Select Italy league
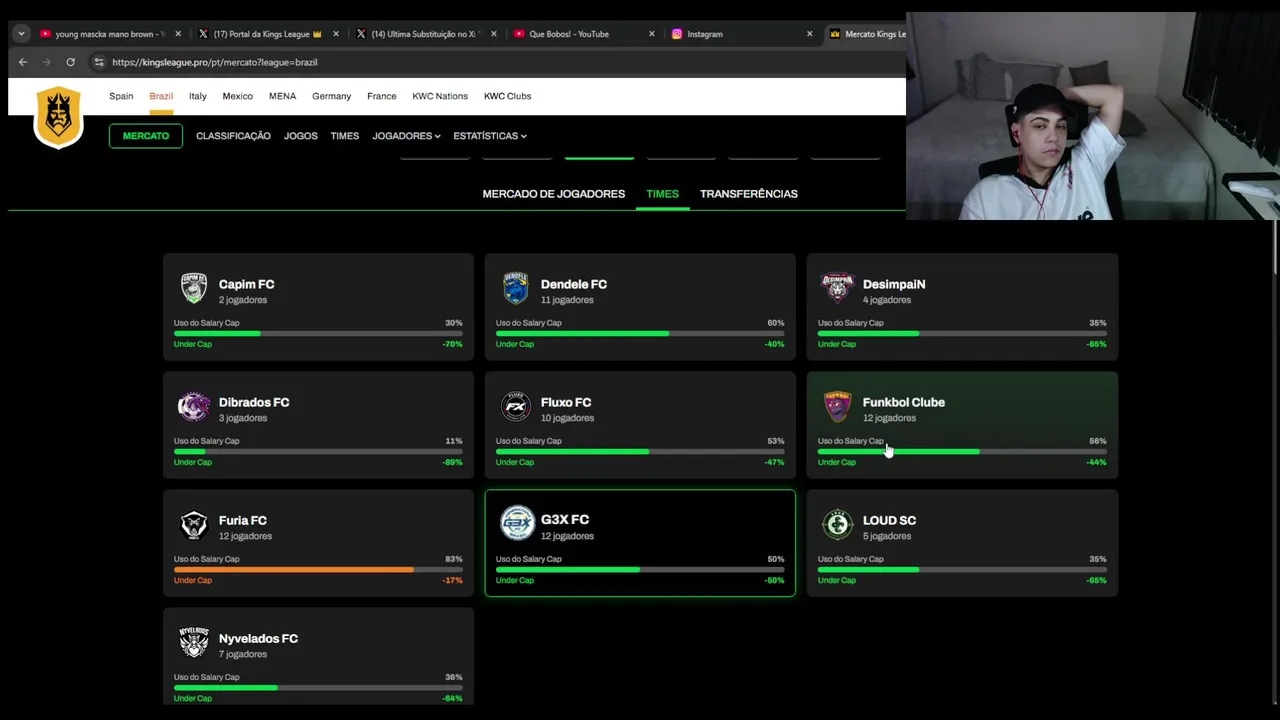This screenshot has height=720, width=1280. 198,96
